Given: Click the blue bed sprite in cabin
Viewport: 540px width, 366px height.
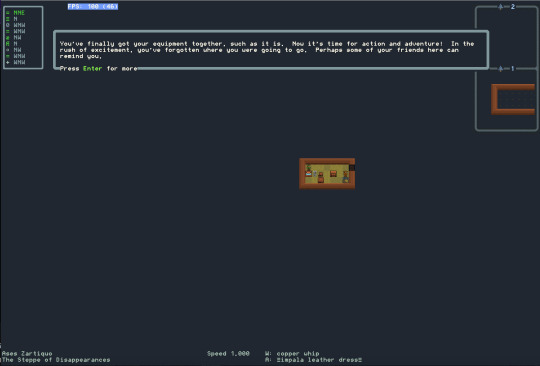Looking at the screenshot, I should tap(309, 174).
